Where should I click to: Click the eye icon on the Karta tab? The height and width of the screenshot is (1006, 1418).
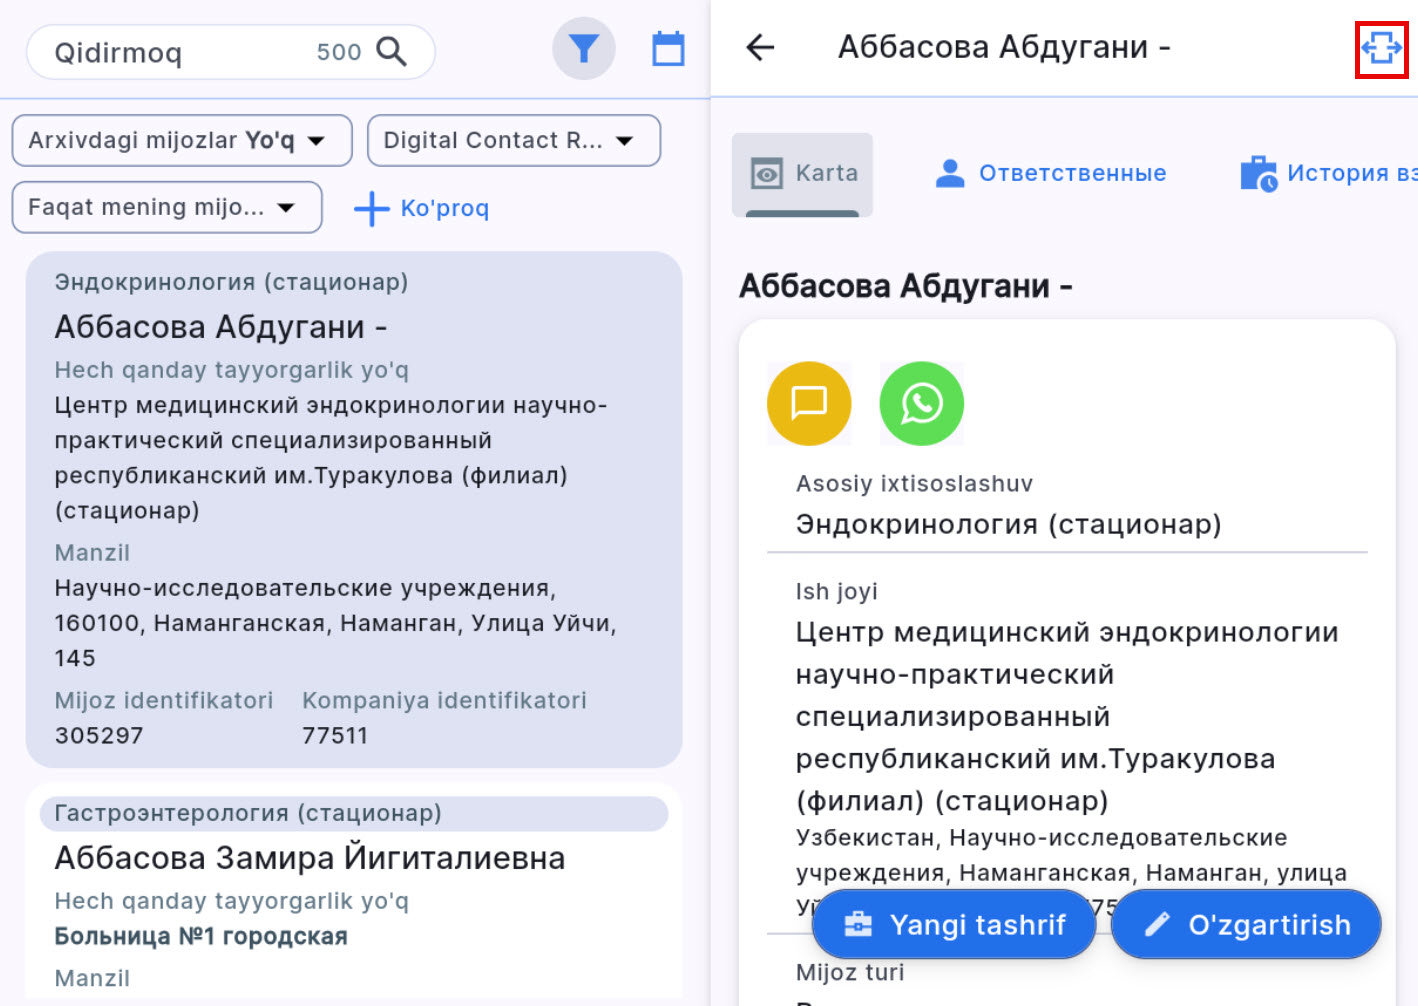coord(766,171)
